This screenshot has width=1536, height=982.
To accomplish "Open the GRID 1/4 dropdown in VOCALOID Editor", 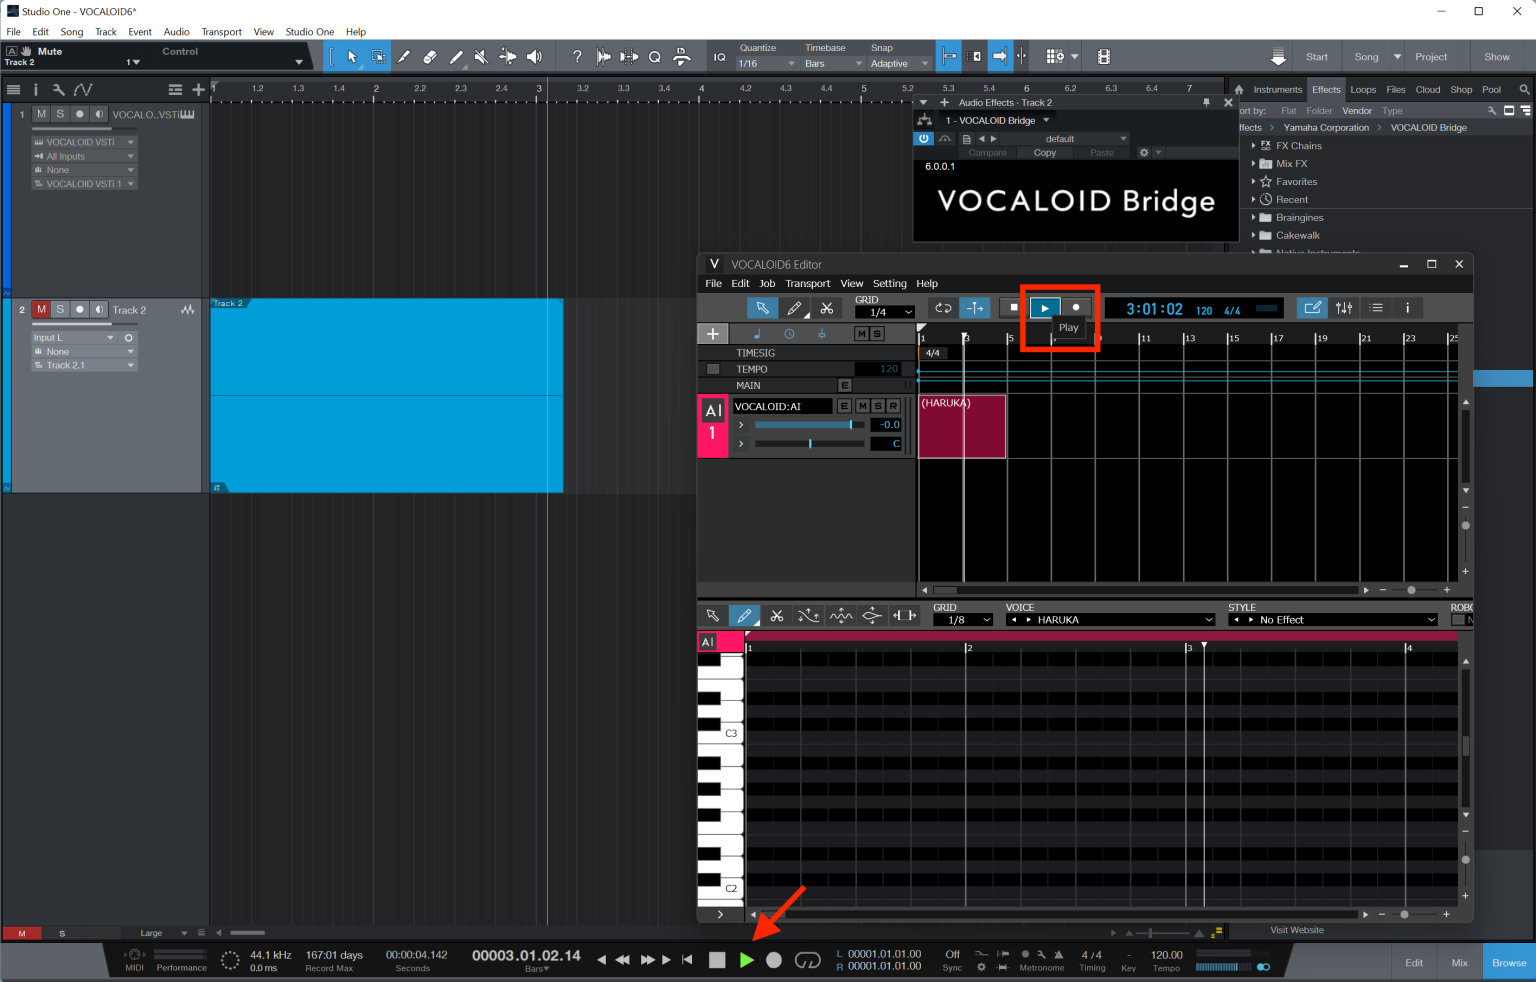I will (884, 311).
